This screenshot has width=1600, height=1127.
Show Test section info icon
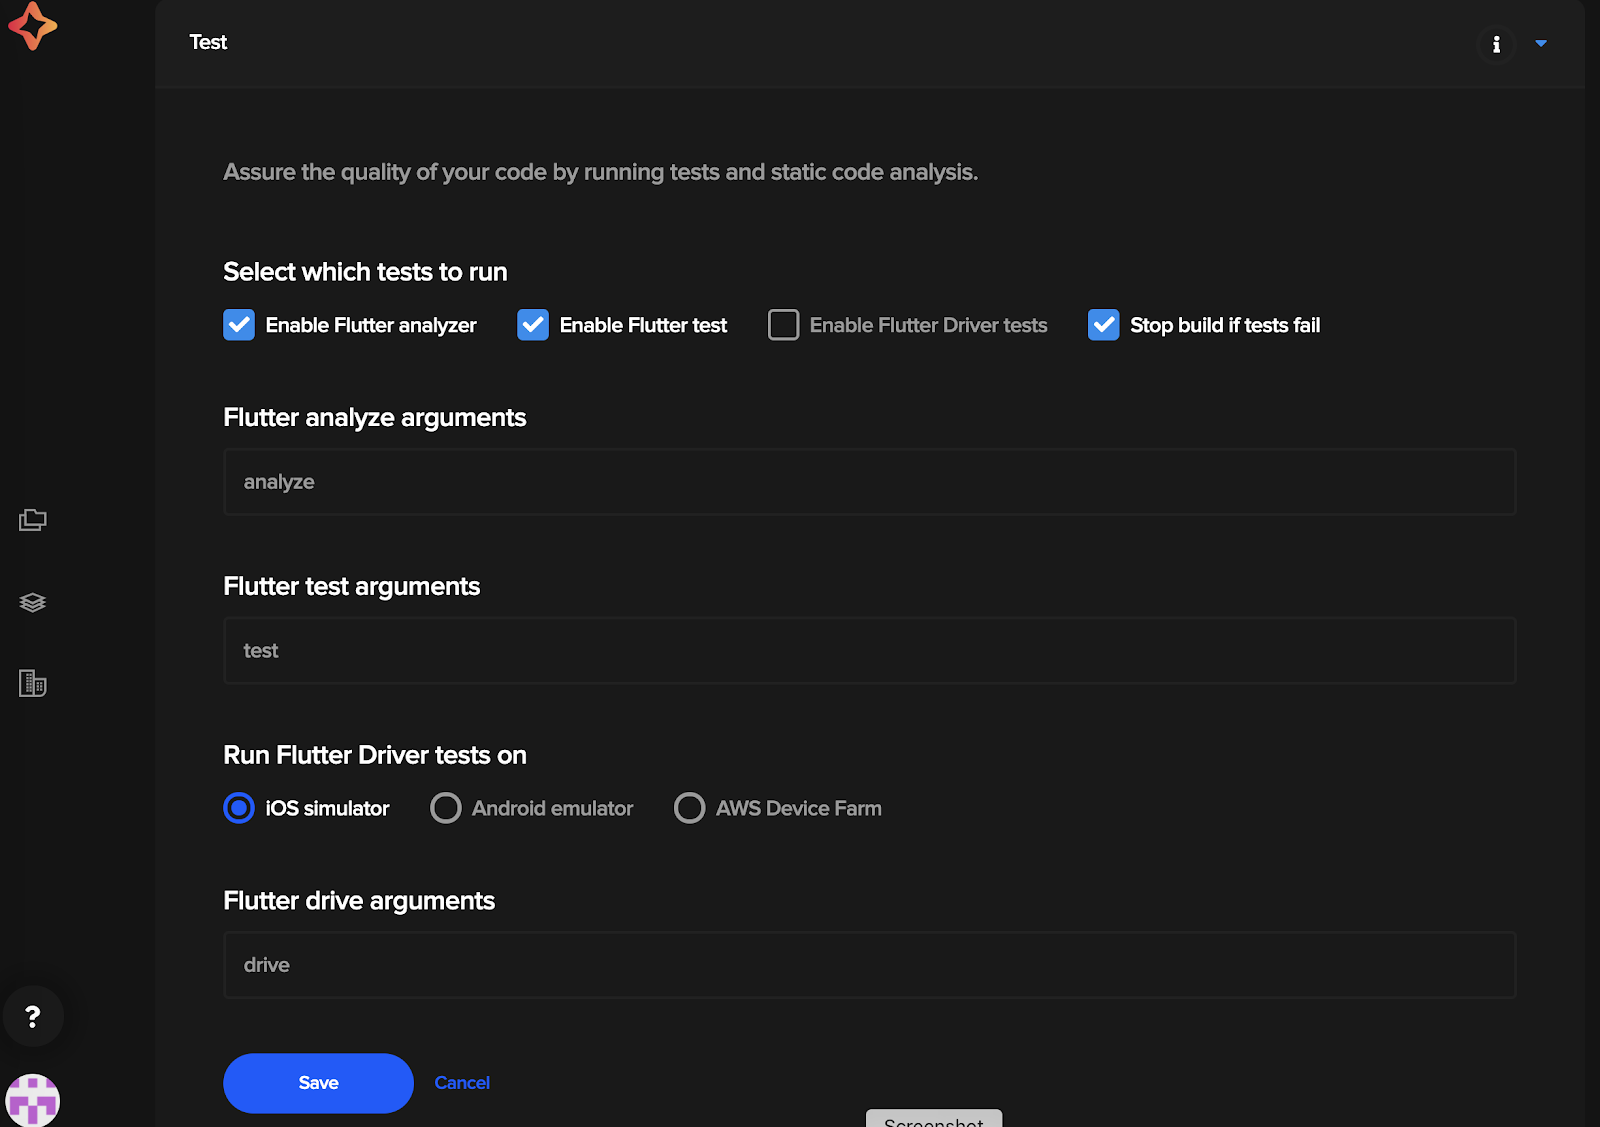click(1496, 44)
